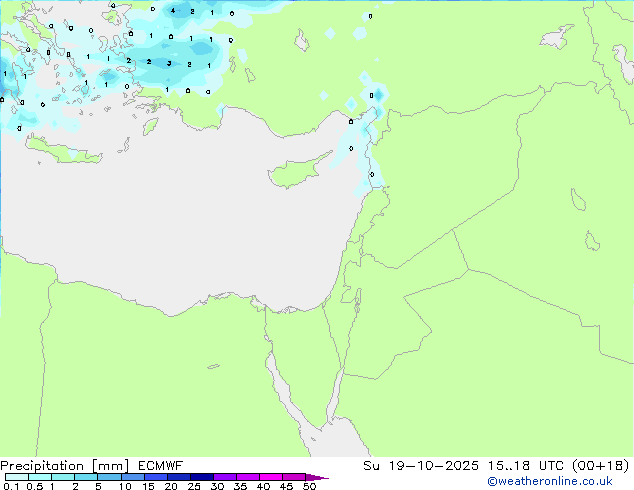
Task: Click the 30 mm purple legend swatch
Action: click(x=225, y=477)
